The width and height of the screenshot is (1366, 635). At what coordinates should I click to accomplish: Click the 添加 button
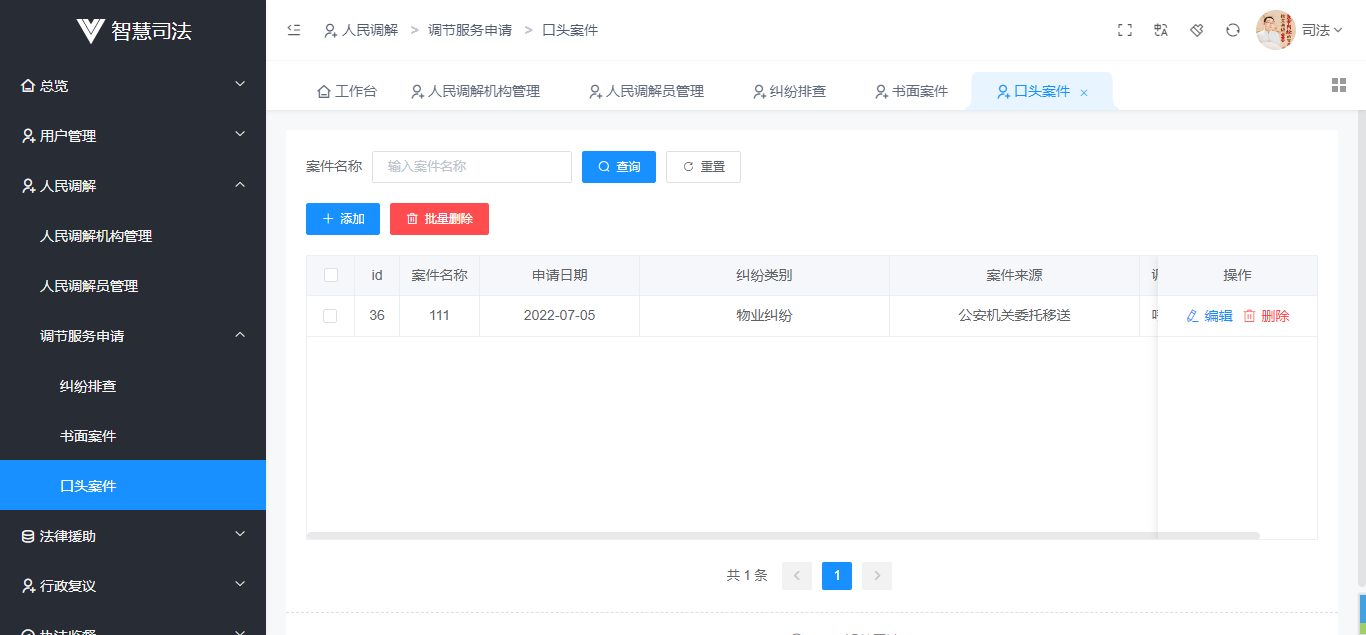[343, 219]
